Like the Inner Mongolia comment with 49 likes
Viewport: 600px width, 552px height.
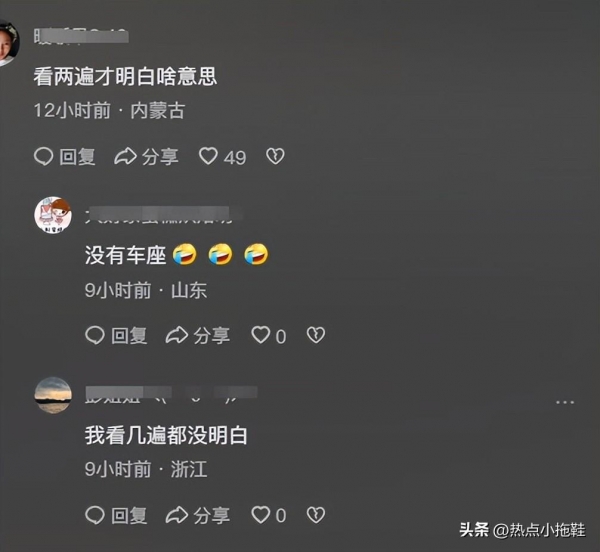tap(209, 156)
